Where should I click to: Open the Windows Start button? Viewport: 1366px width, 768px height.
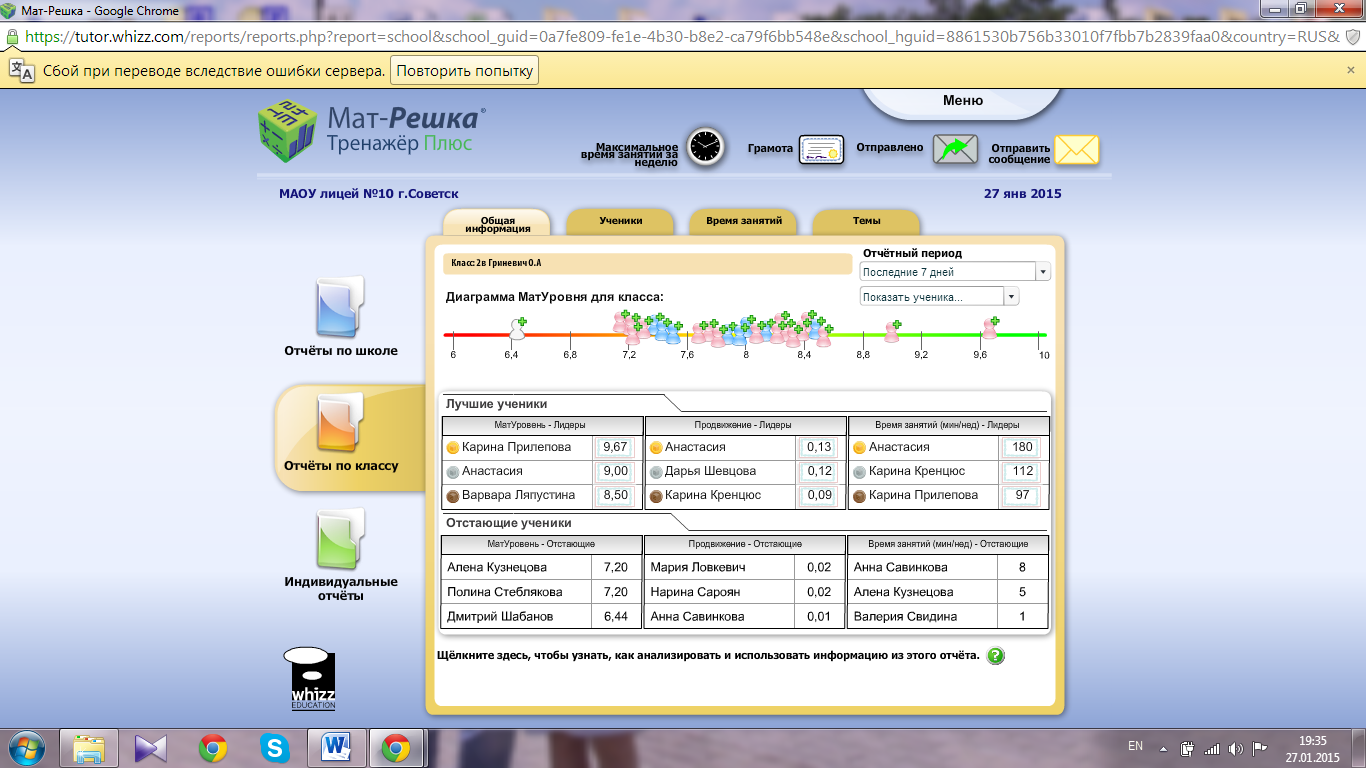(27, 747)
